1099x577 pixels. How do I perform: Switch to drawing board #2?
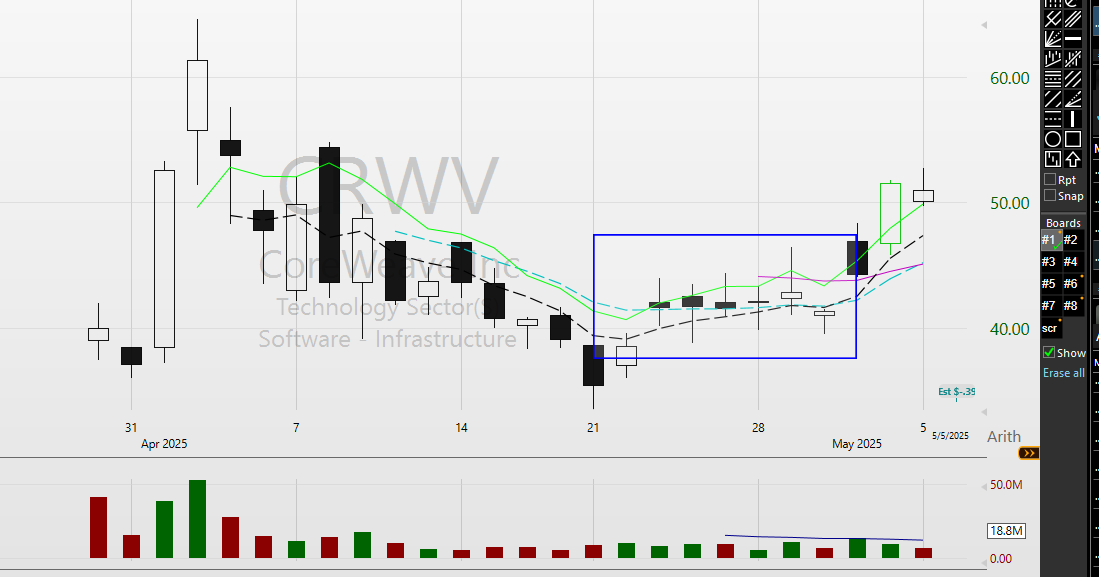[x=1072, y=240]
